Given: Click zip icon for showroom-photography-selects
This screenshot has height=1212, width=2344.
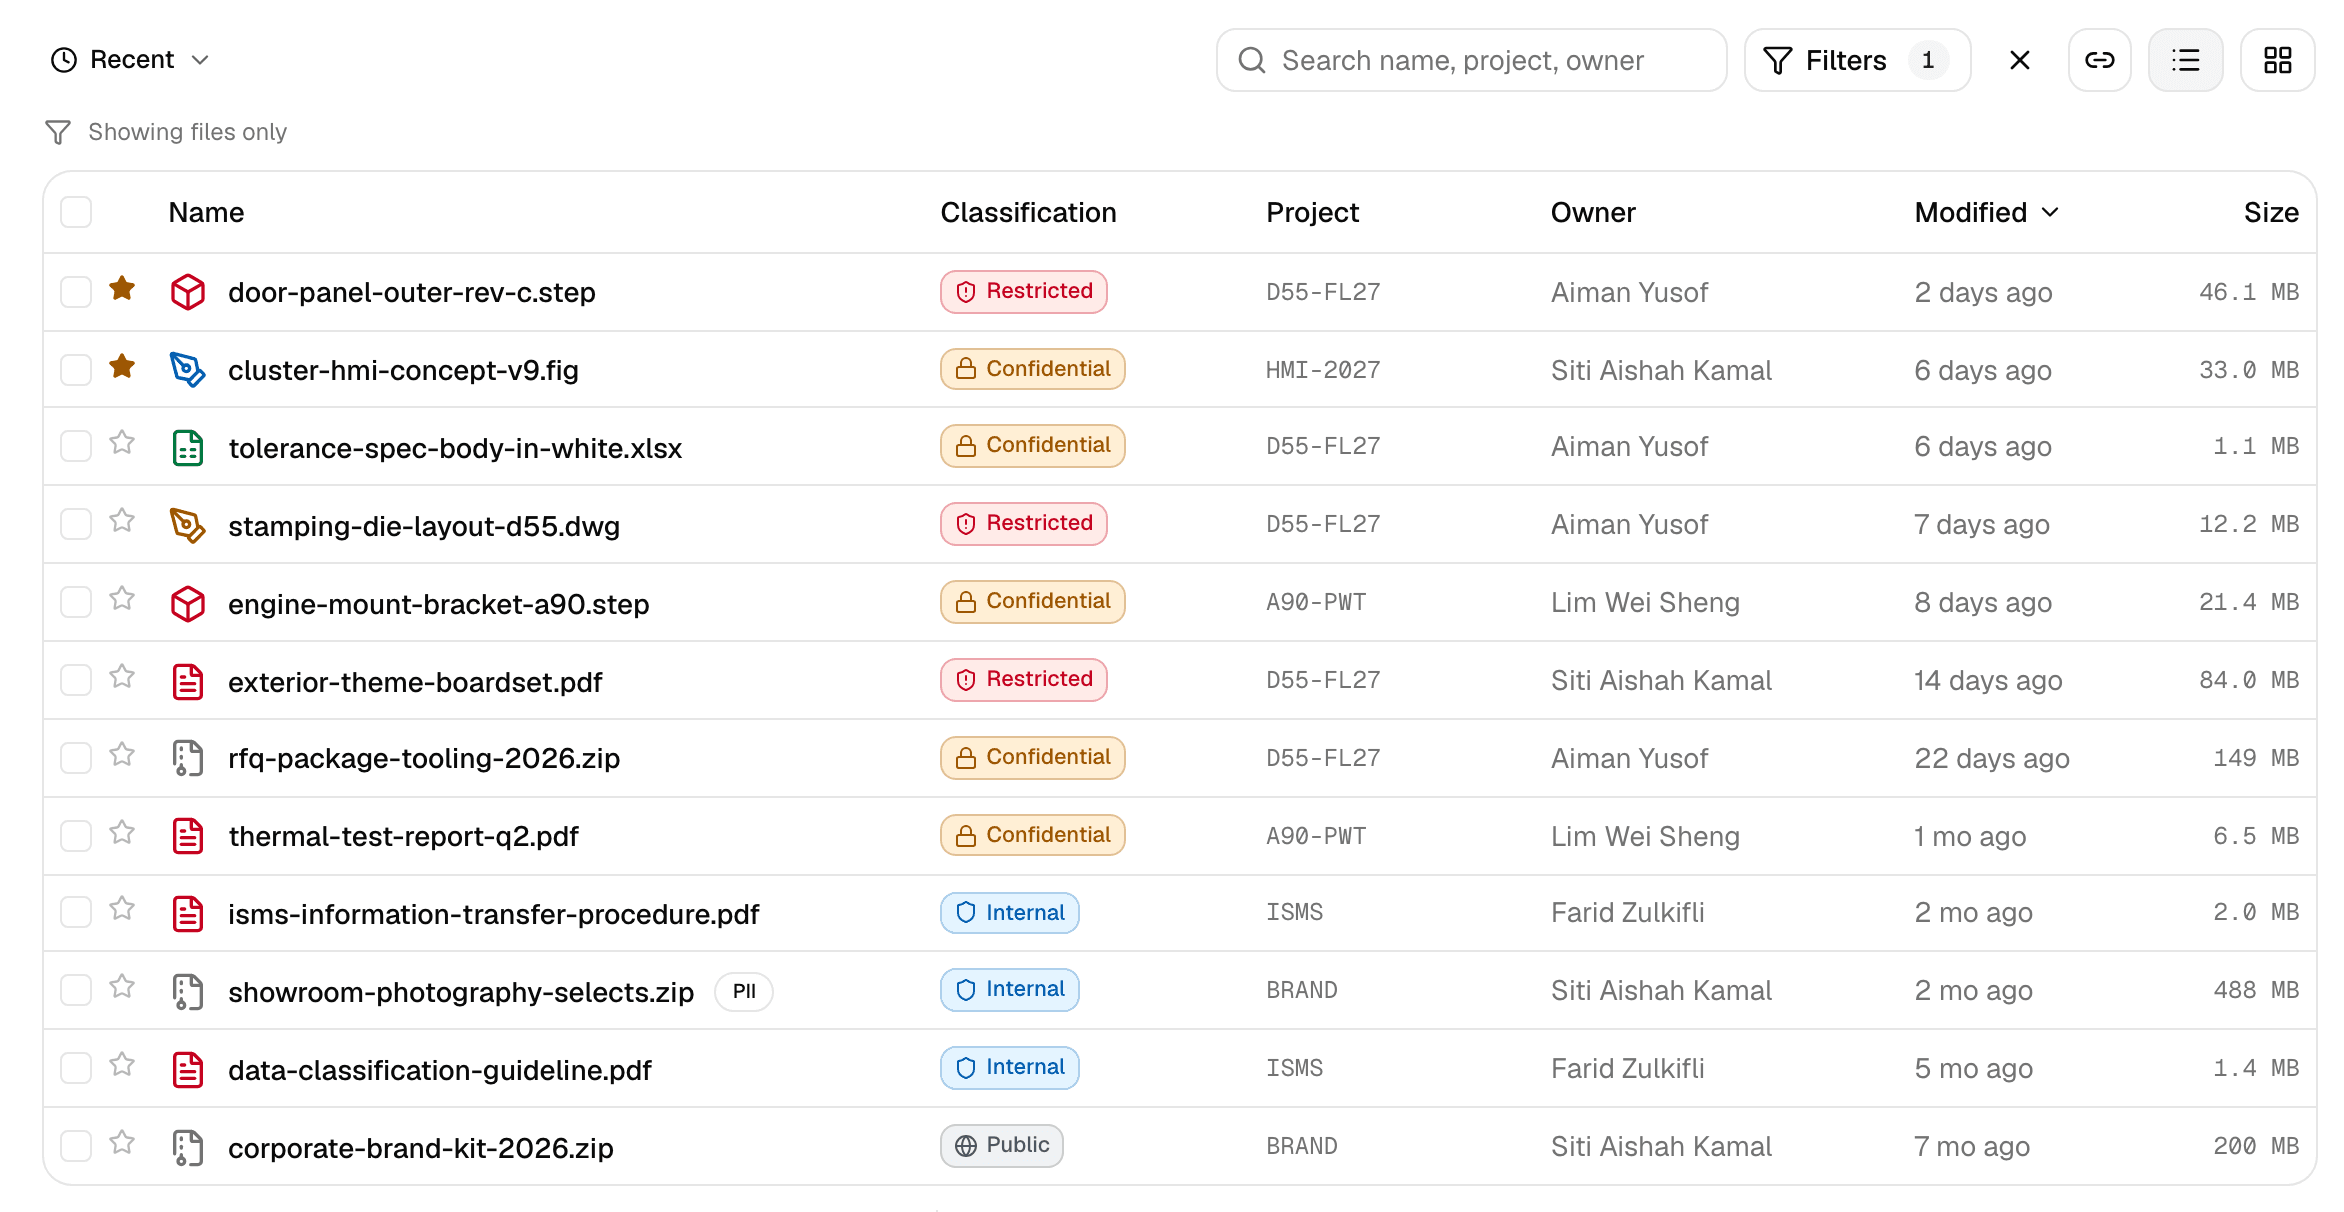Looking at the screenshot, I should click(x=188, y=992).
